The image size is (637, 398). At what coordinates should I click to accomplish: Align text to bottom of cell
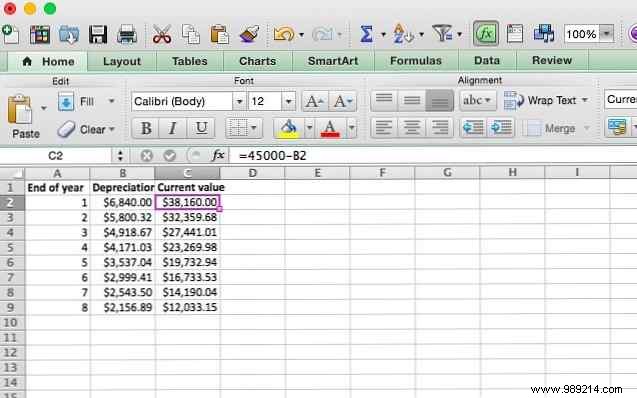point(439,100)
